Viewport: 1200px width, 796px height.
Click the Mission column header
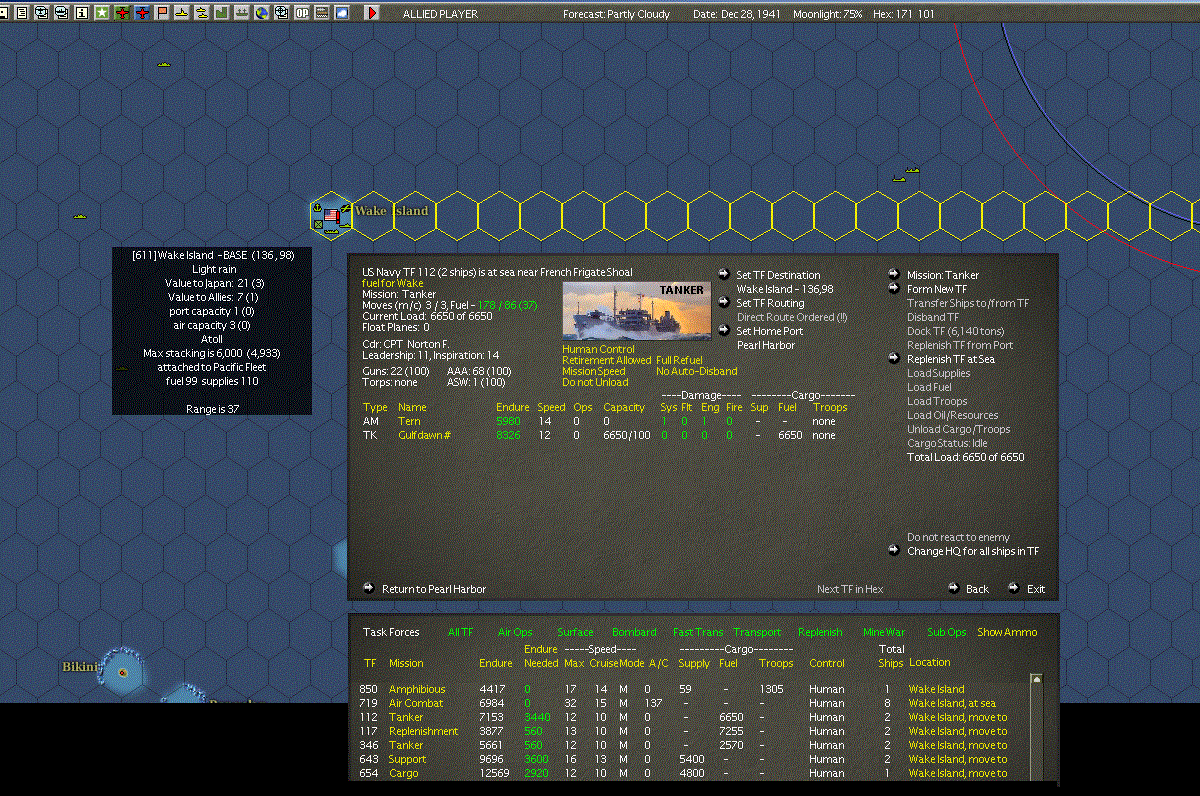[x=406, y=663]
